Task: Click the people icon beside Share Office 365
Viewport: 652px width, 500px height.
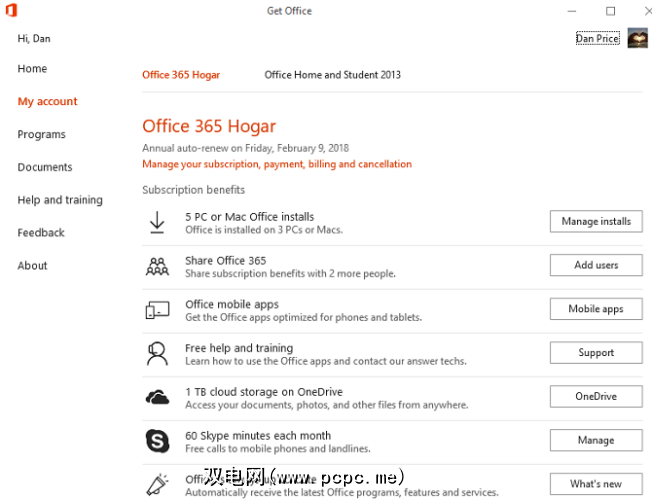Action: (157, 267)
